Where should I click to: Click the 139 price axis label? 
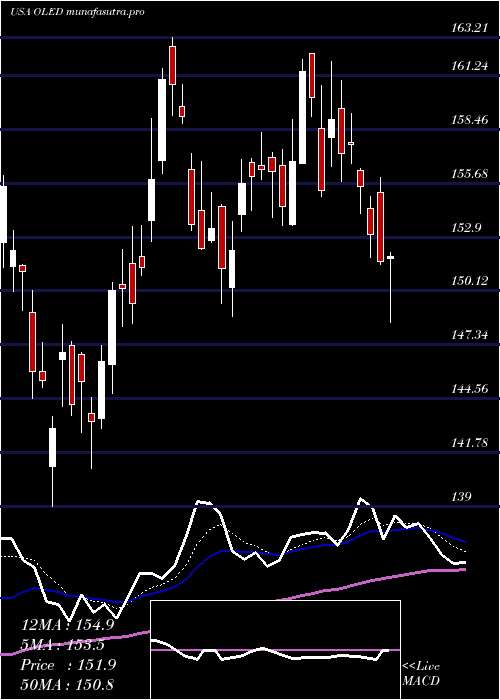pos(461,497)
